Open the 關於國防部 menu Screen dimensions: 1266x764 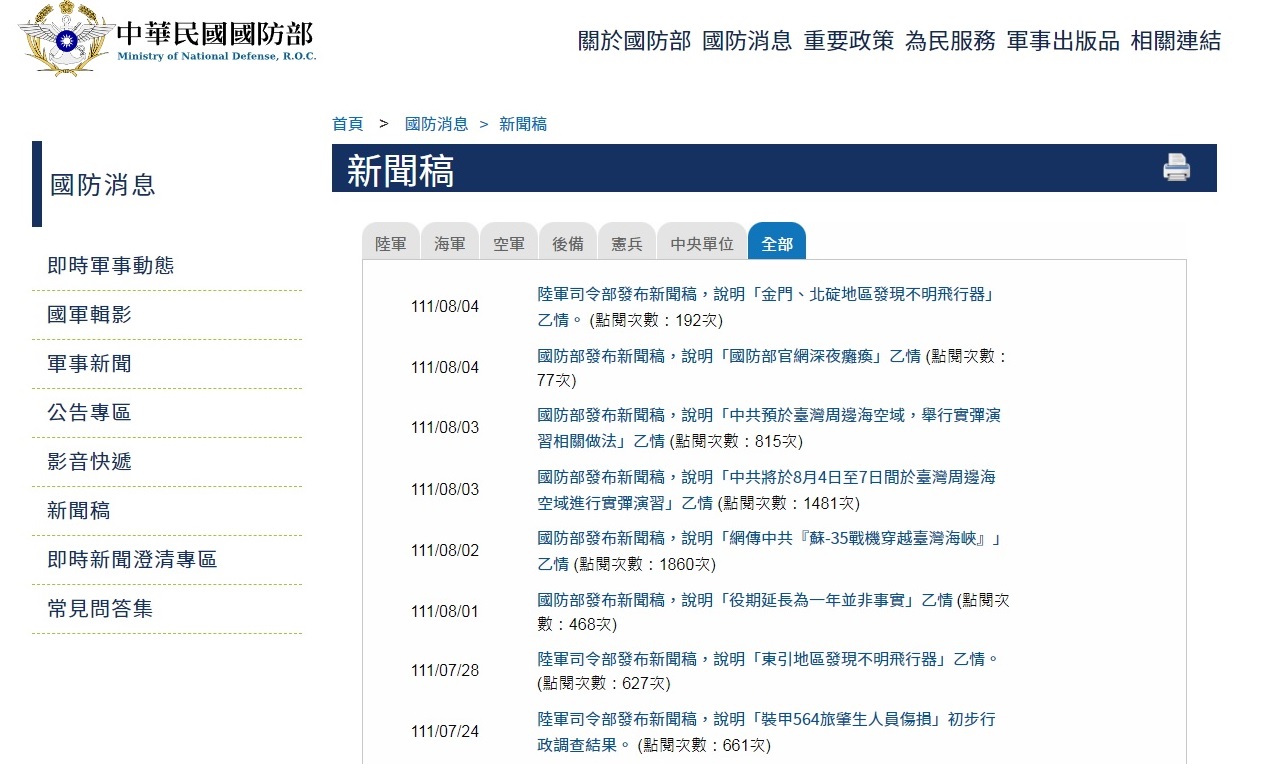(x=634, y=41)
